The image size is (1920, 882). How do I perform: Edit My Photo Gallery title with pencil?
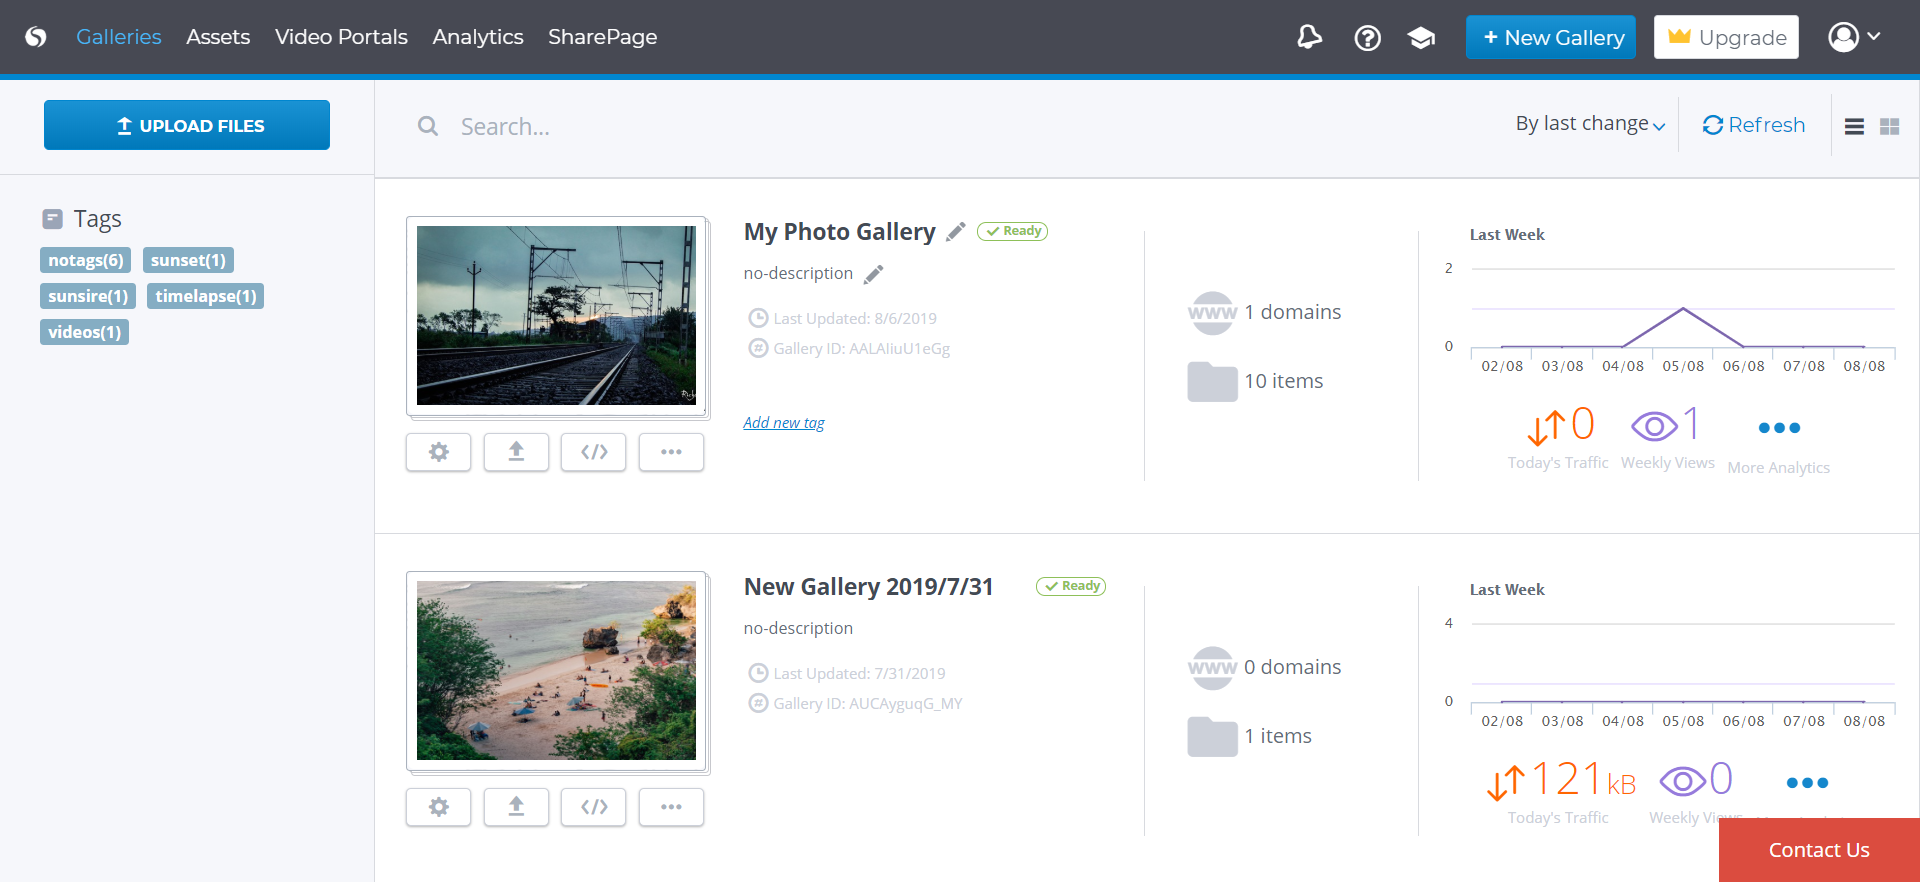[x=956, y=232]
